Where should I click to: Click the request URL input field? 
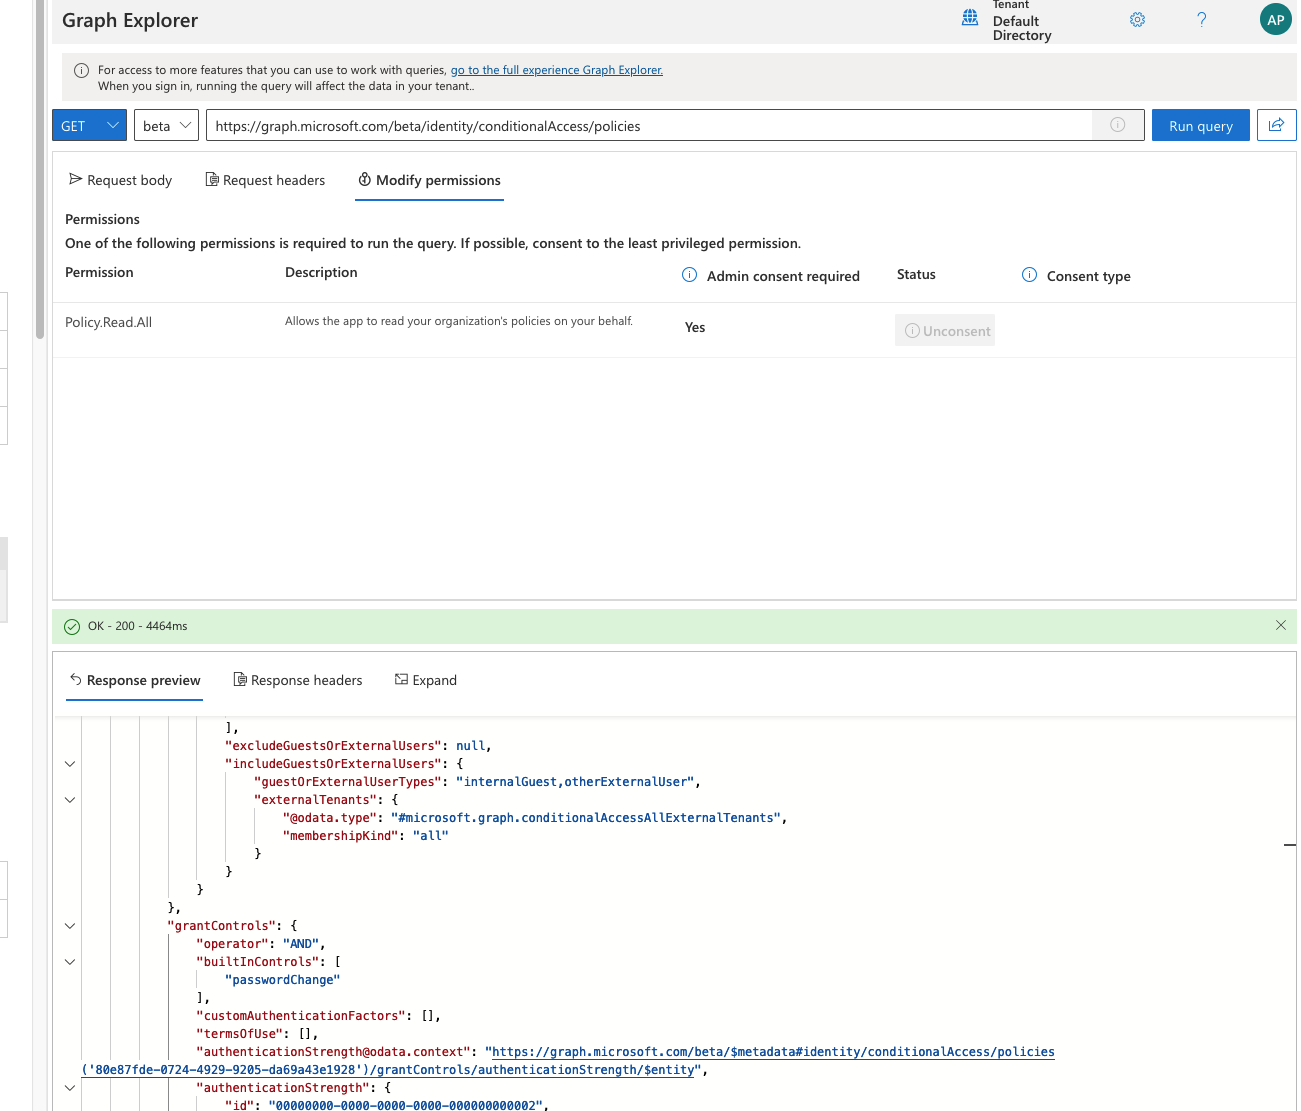point(600,125)
